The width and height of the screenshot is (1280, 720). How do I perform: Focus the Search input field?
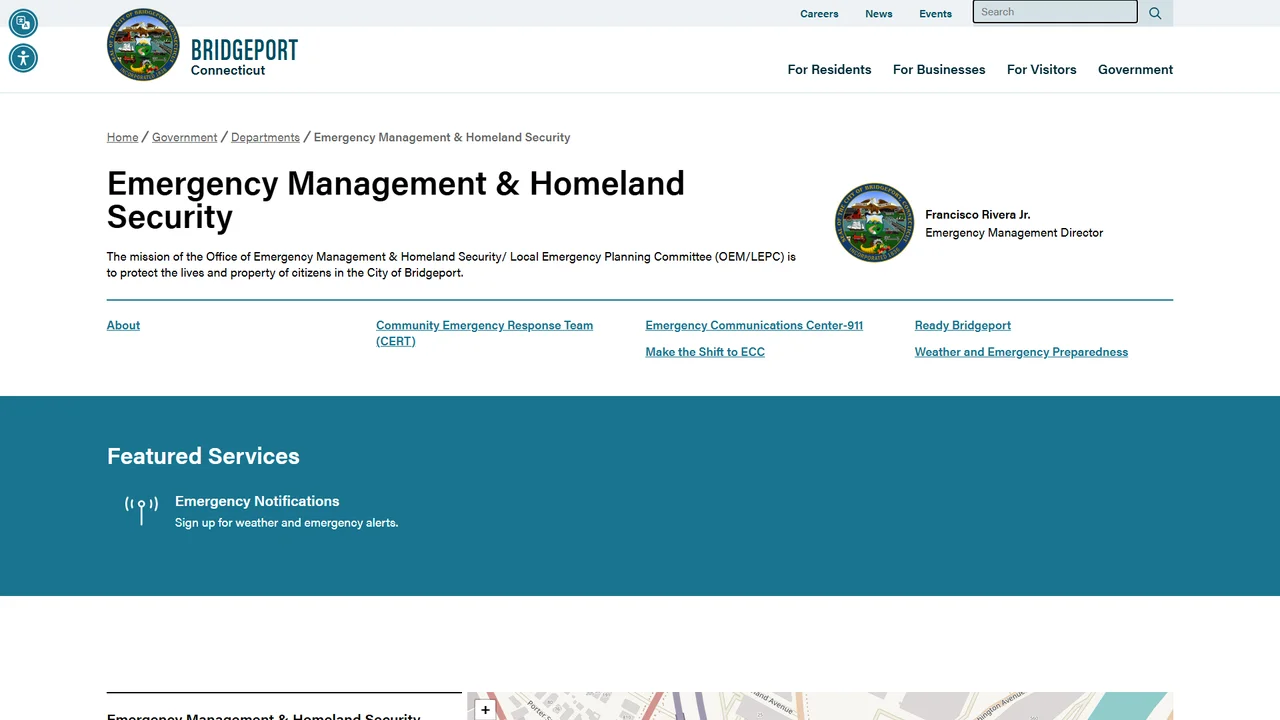pos(1055,12)
